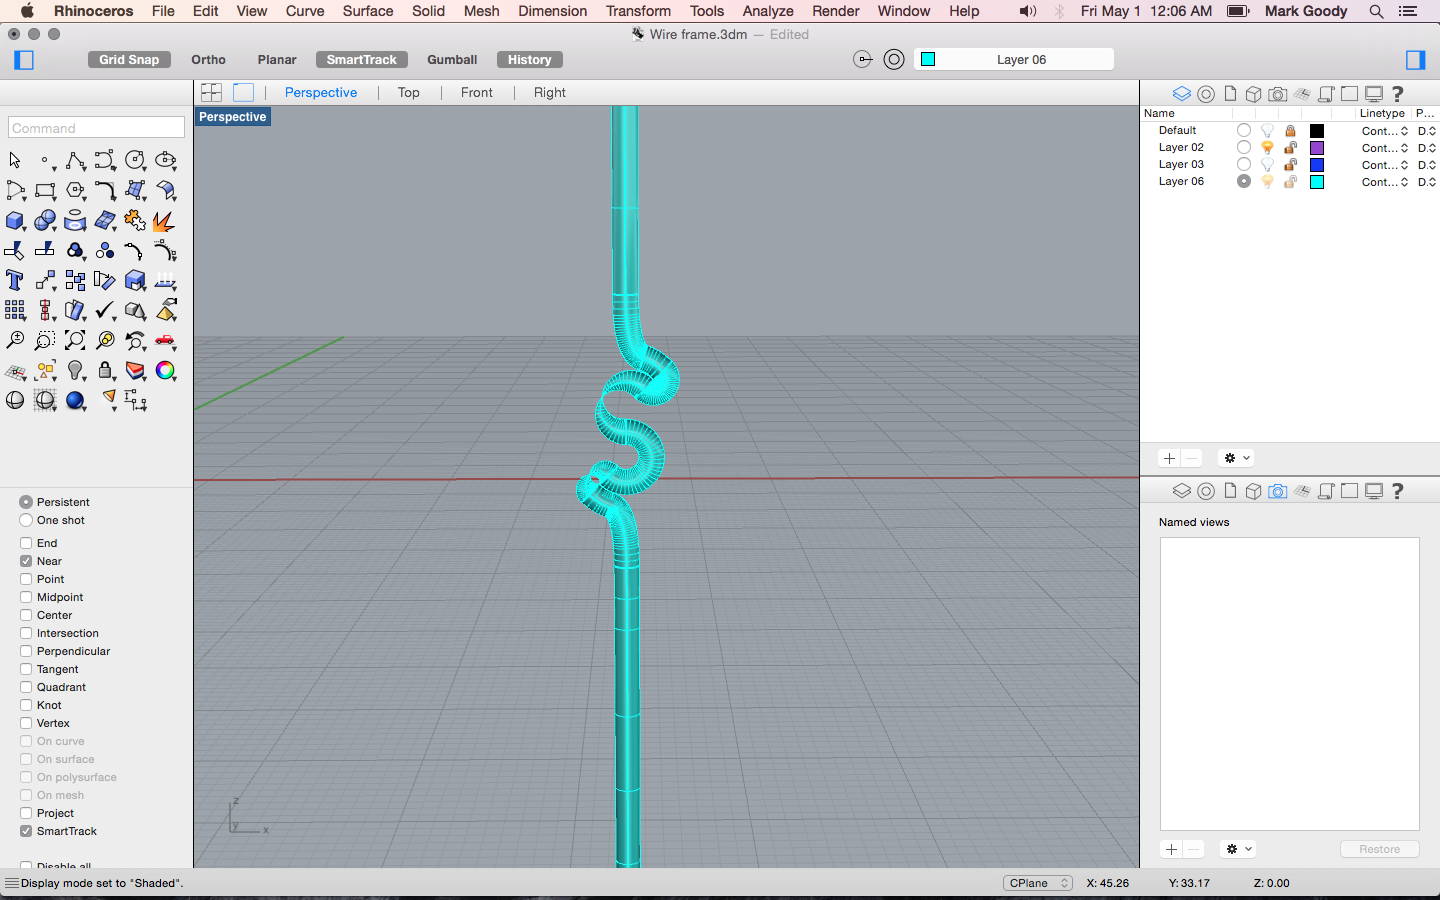
Task: Click the blue Rendered sphere display icon
Action: tap(75, 401)
